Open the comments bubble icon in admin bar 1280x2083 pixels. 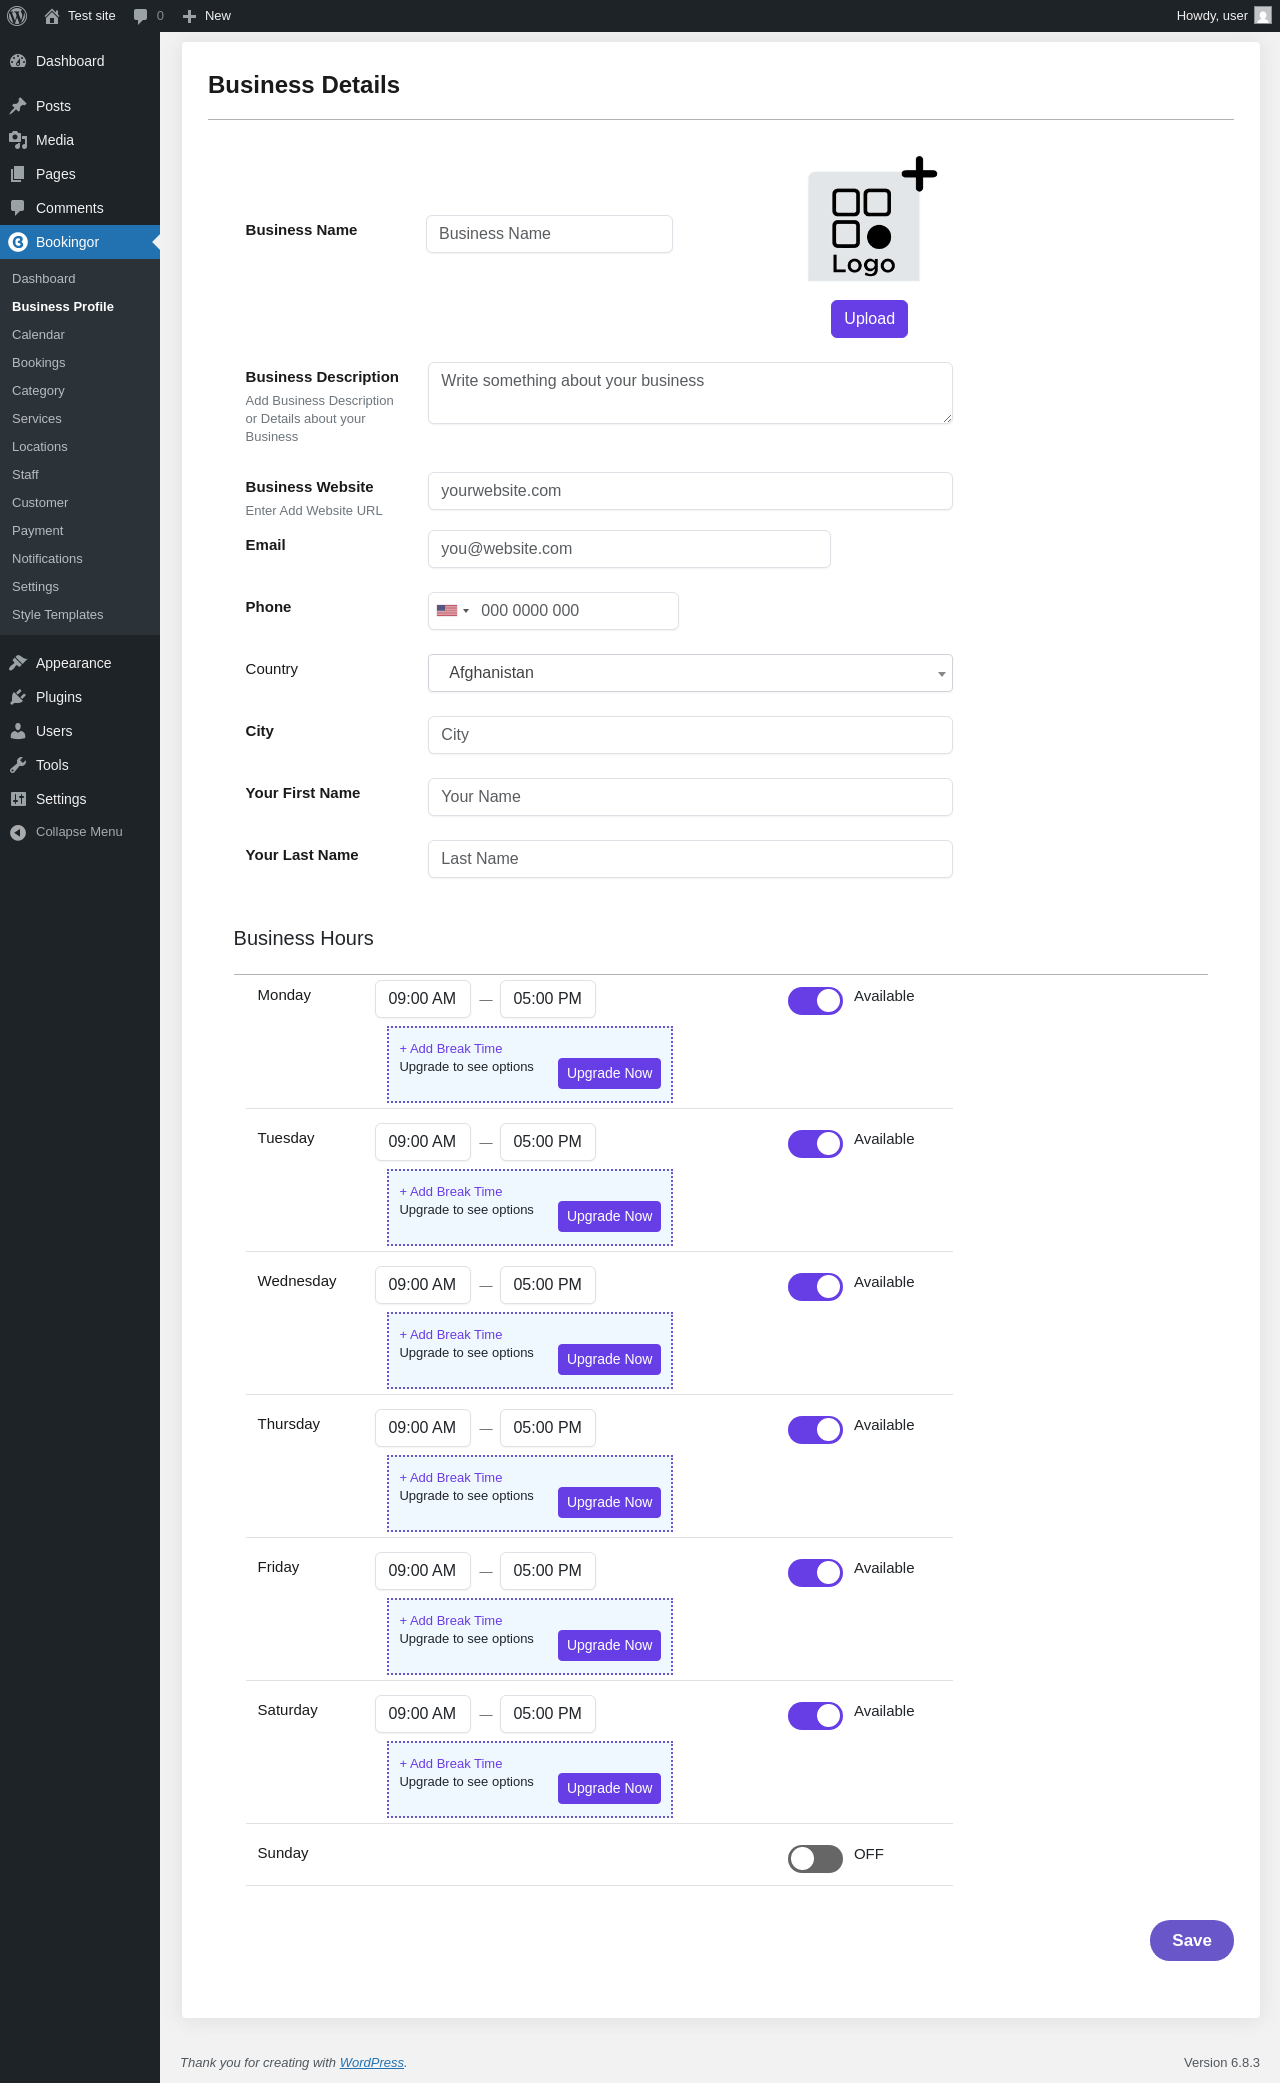[x=141, y=16]
